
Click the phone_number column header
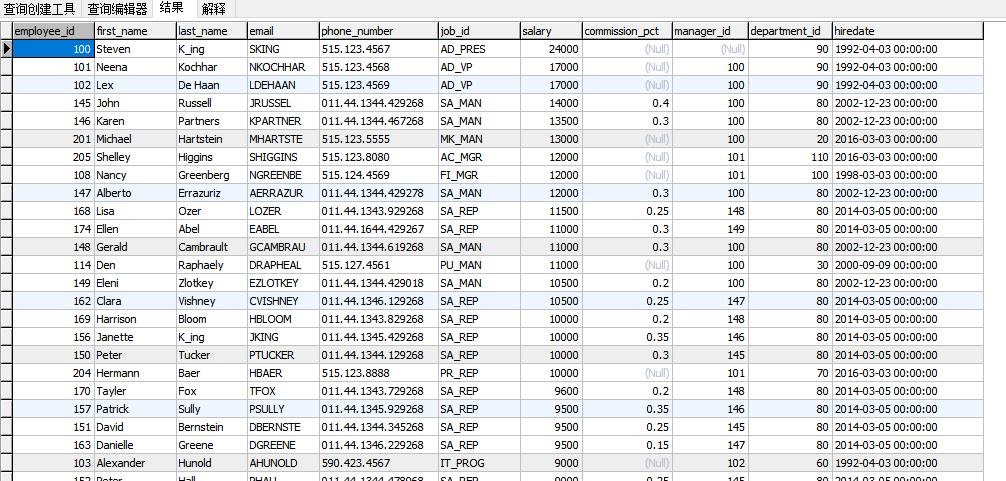click(x=379, y=31)
